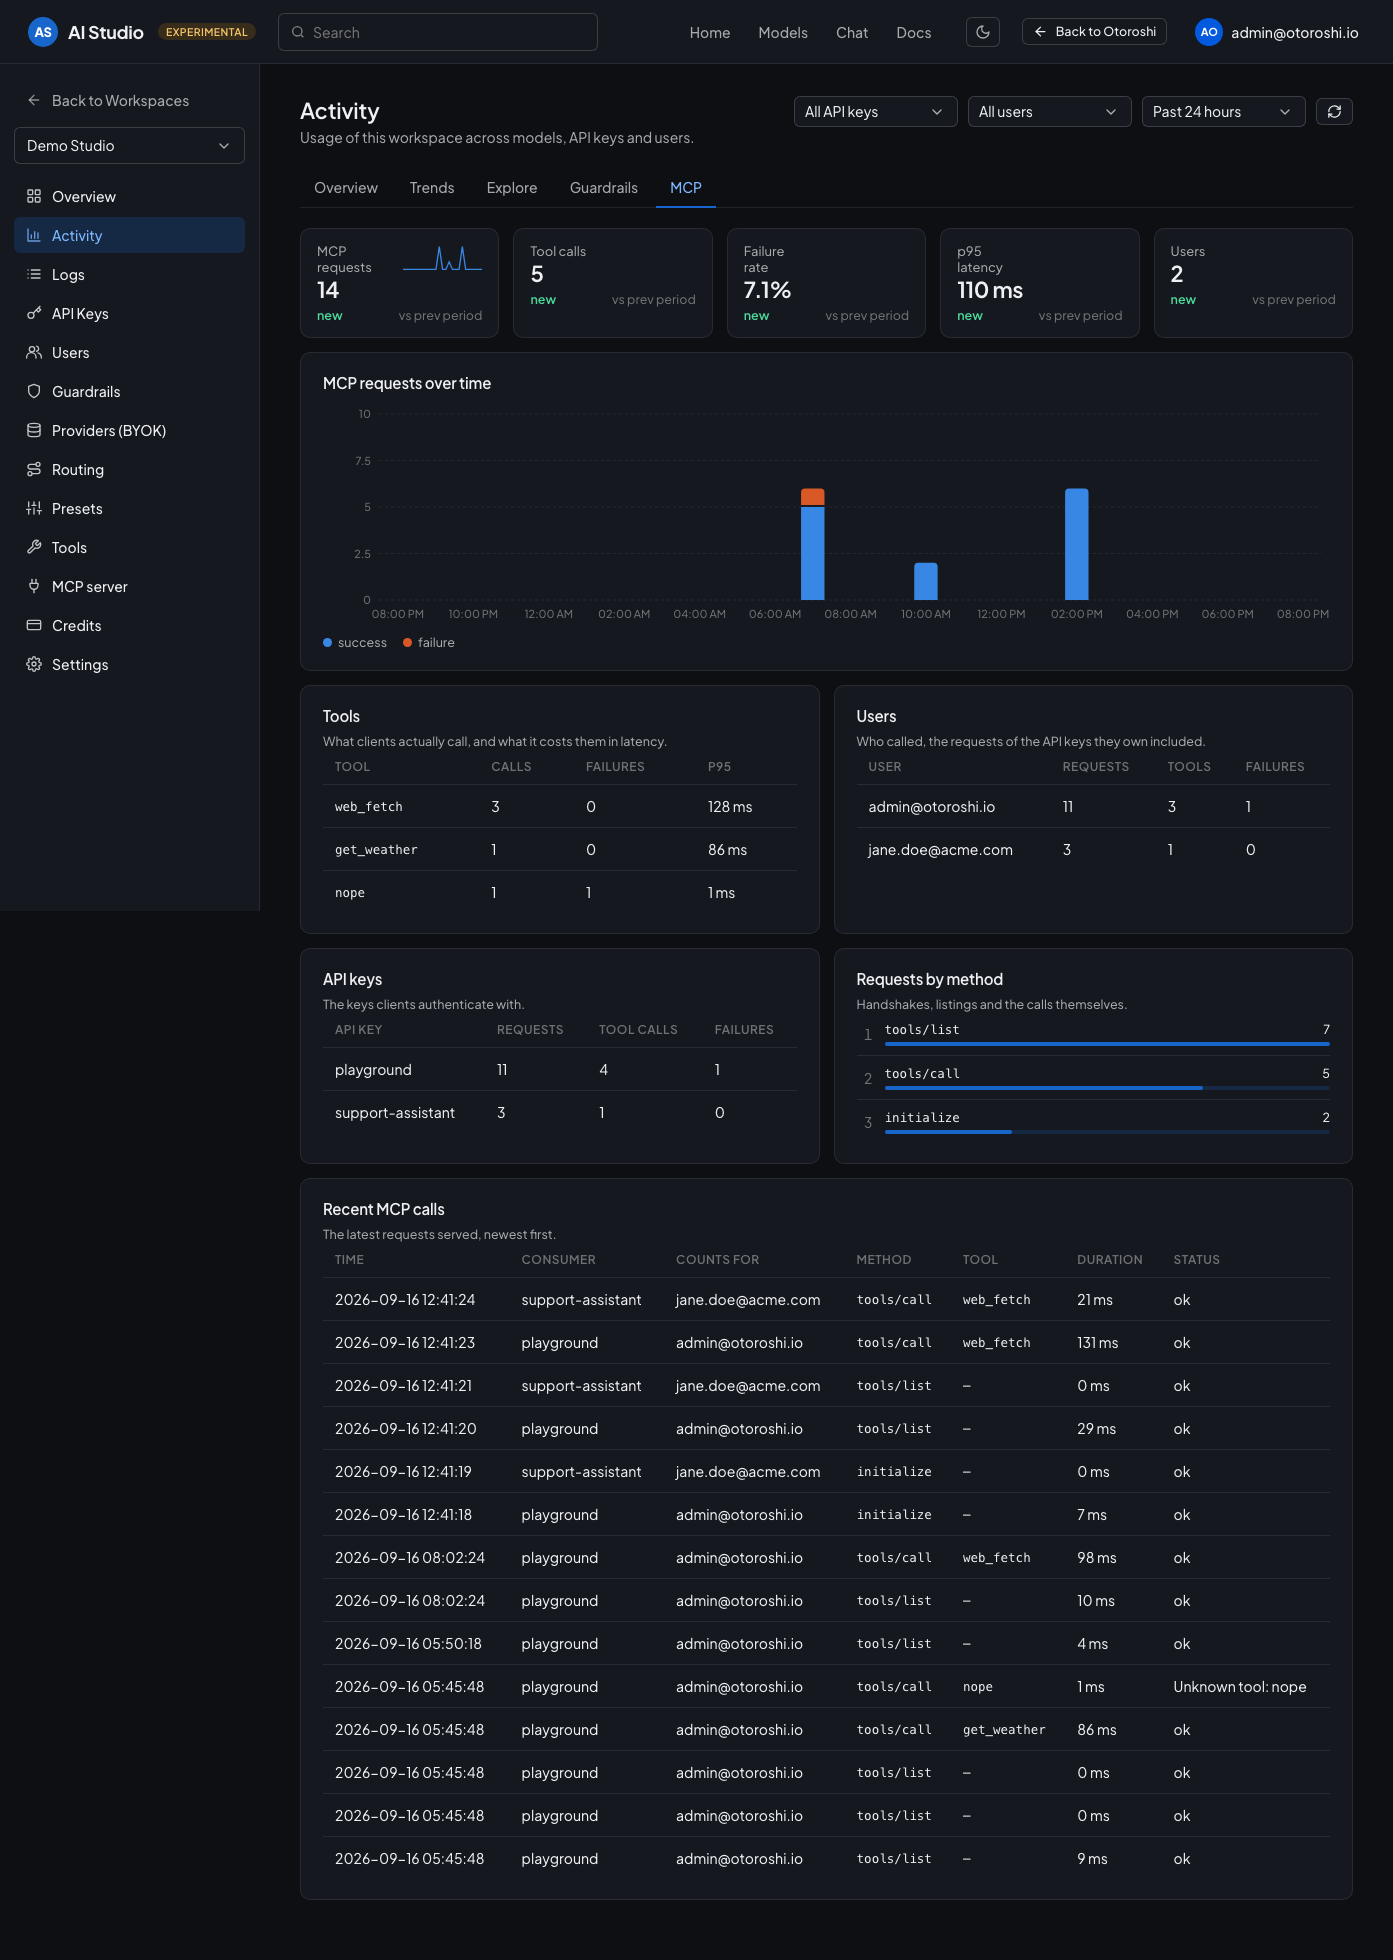Click the Settings gear icon
The image size is (1393, 1960).
point(34,664)
